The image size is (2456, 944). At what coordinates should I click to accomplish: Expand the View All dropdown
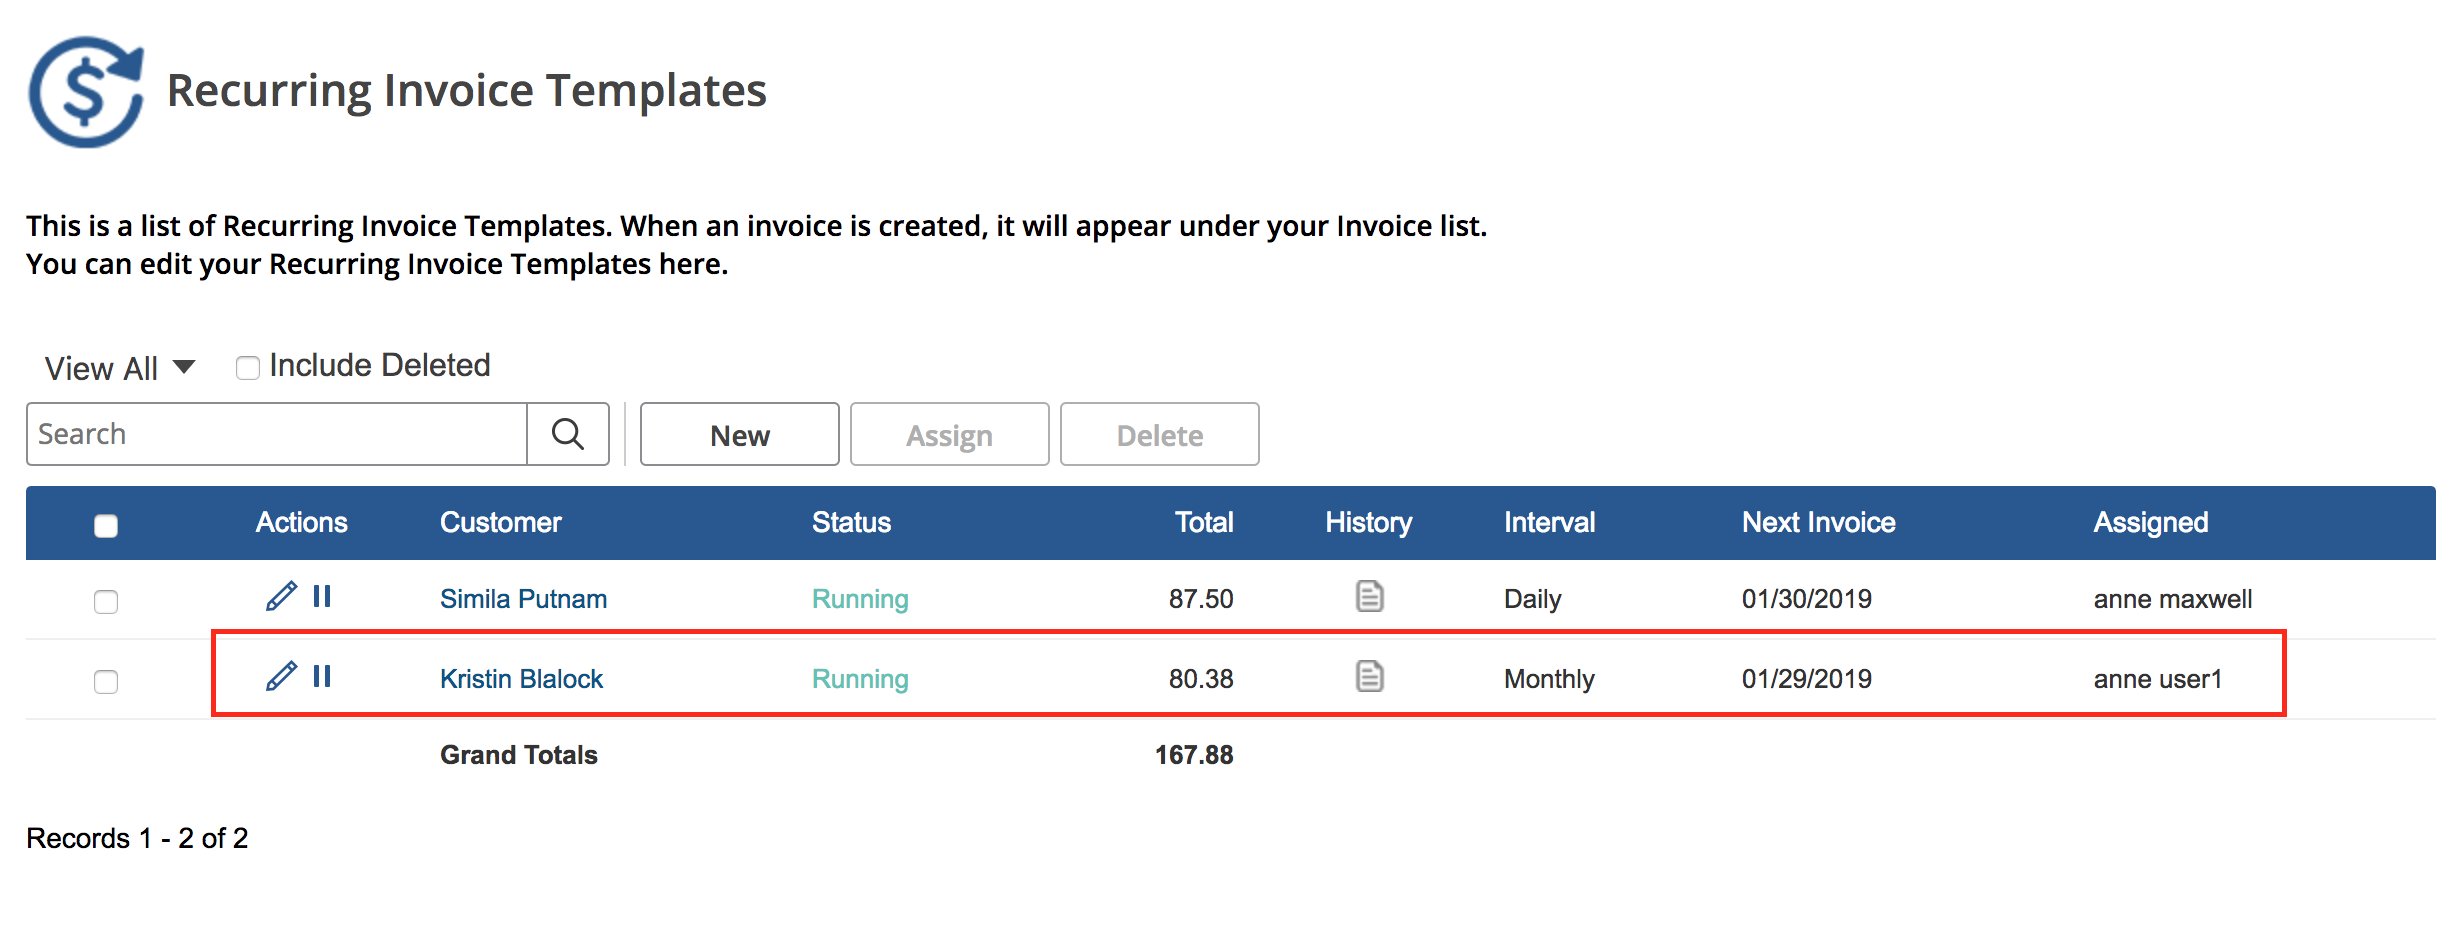[x=120, y=368]
